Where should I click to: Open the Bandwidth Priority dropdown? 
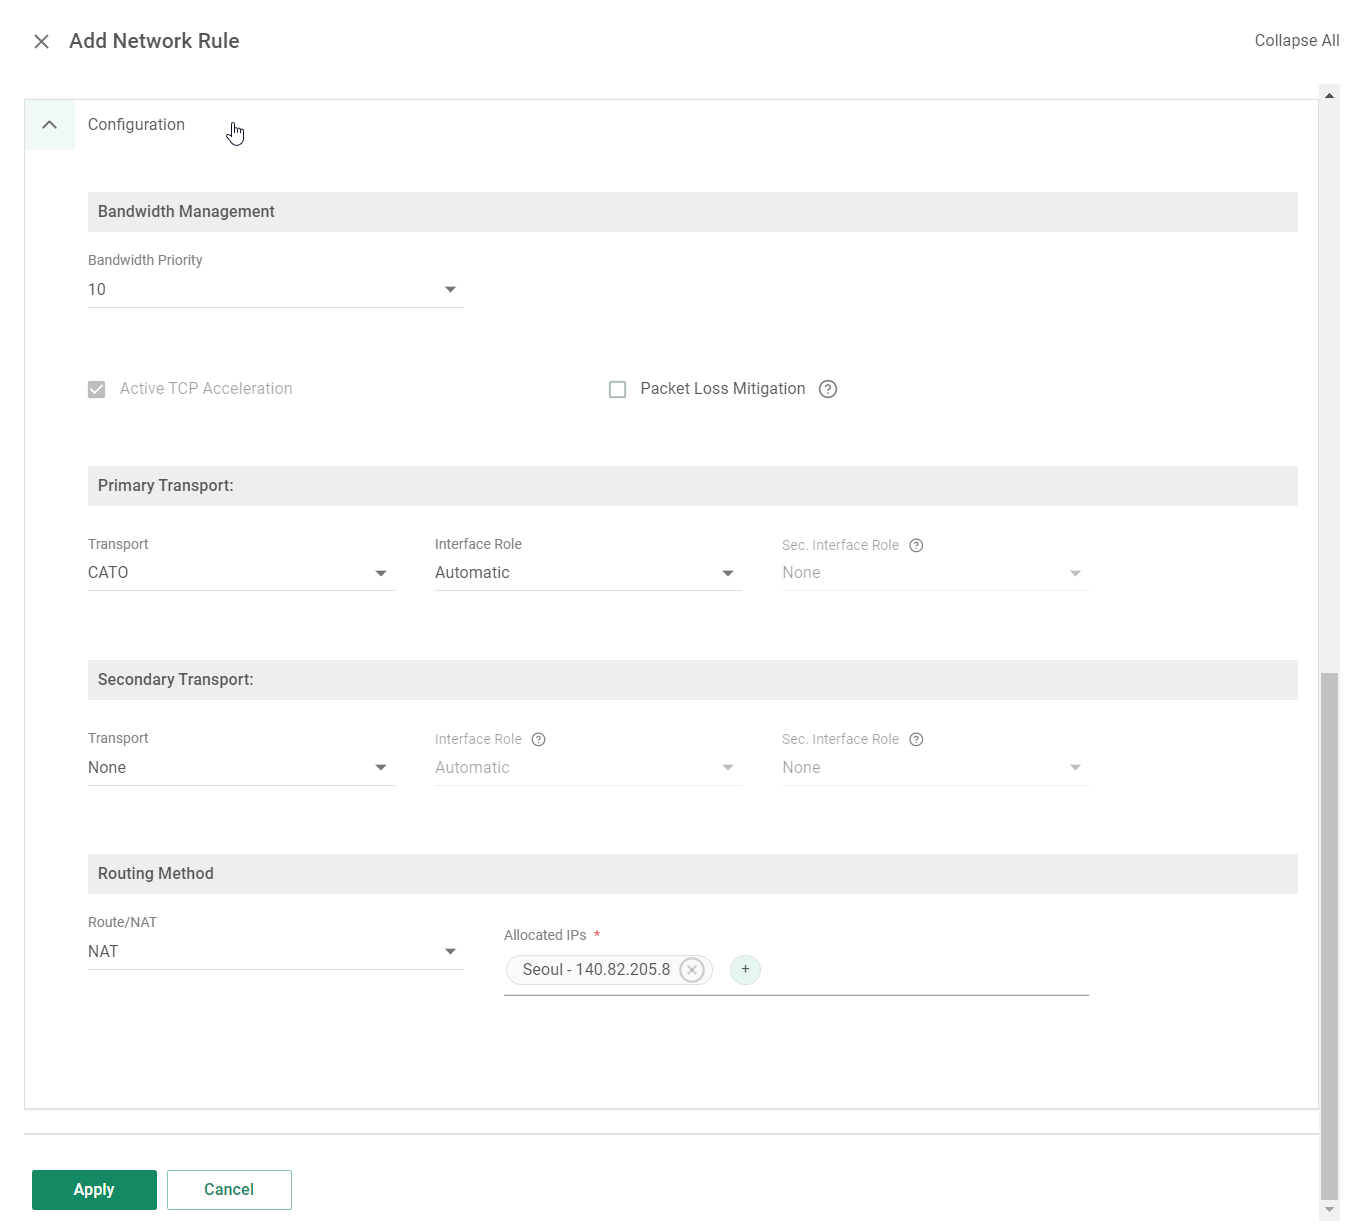tap(275, 289)
